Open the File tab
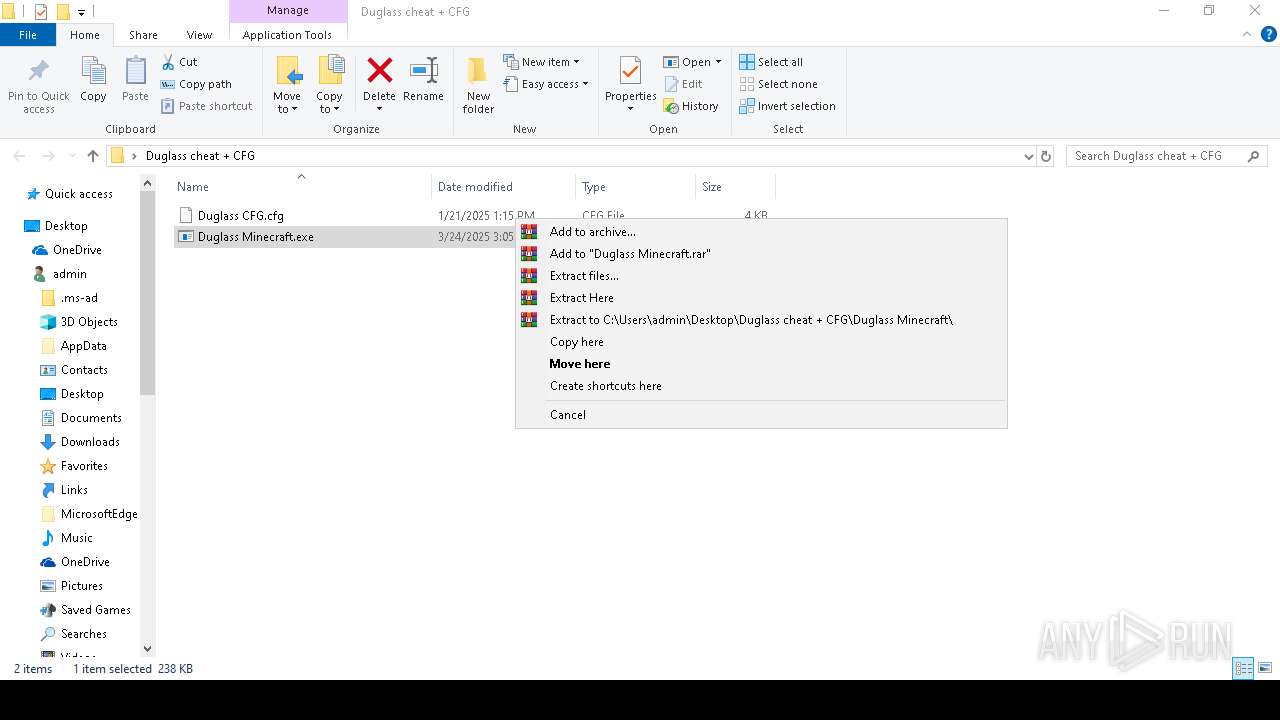 click(28, 35)
